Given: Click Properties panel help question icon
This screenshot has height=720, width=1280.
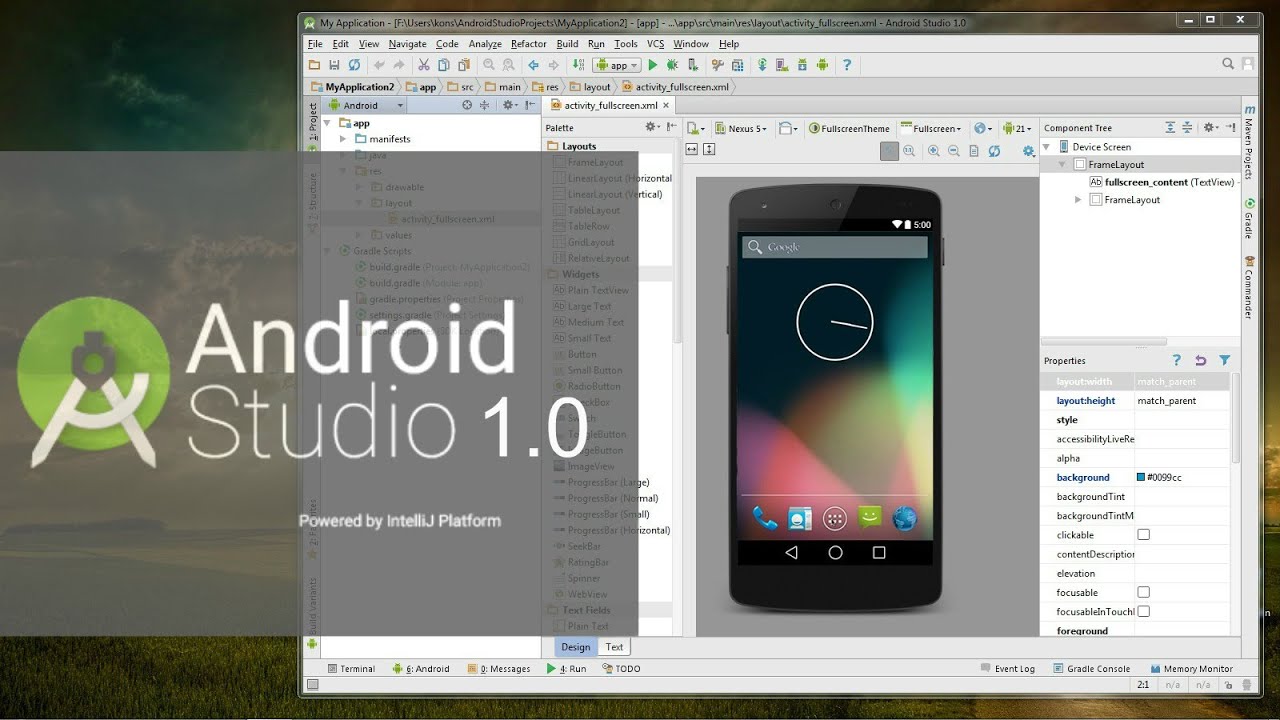Looking at the screenshot, I should coord(1177,361).
